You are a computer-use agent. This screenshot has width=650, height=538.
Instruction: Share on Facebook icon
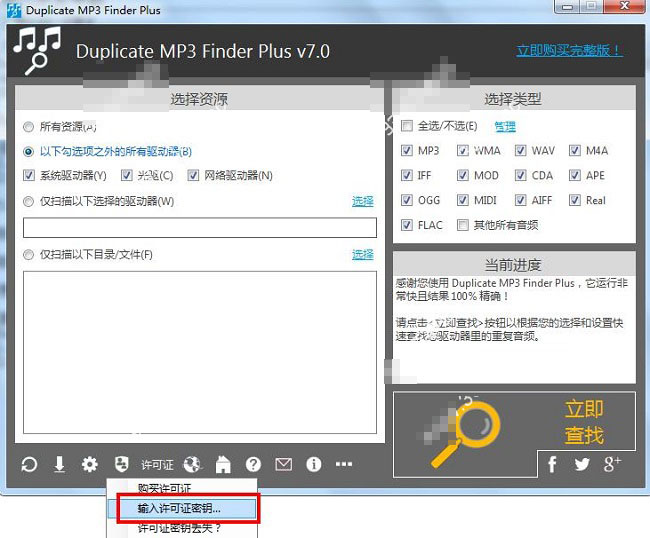click(552, 464)
